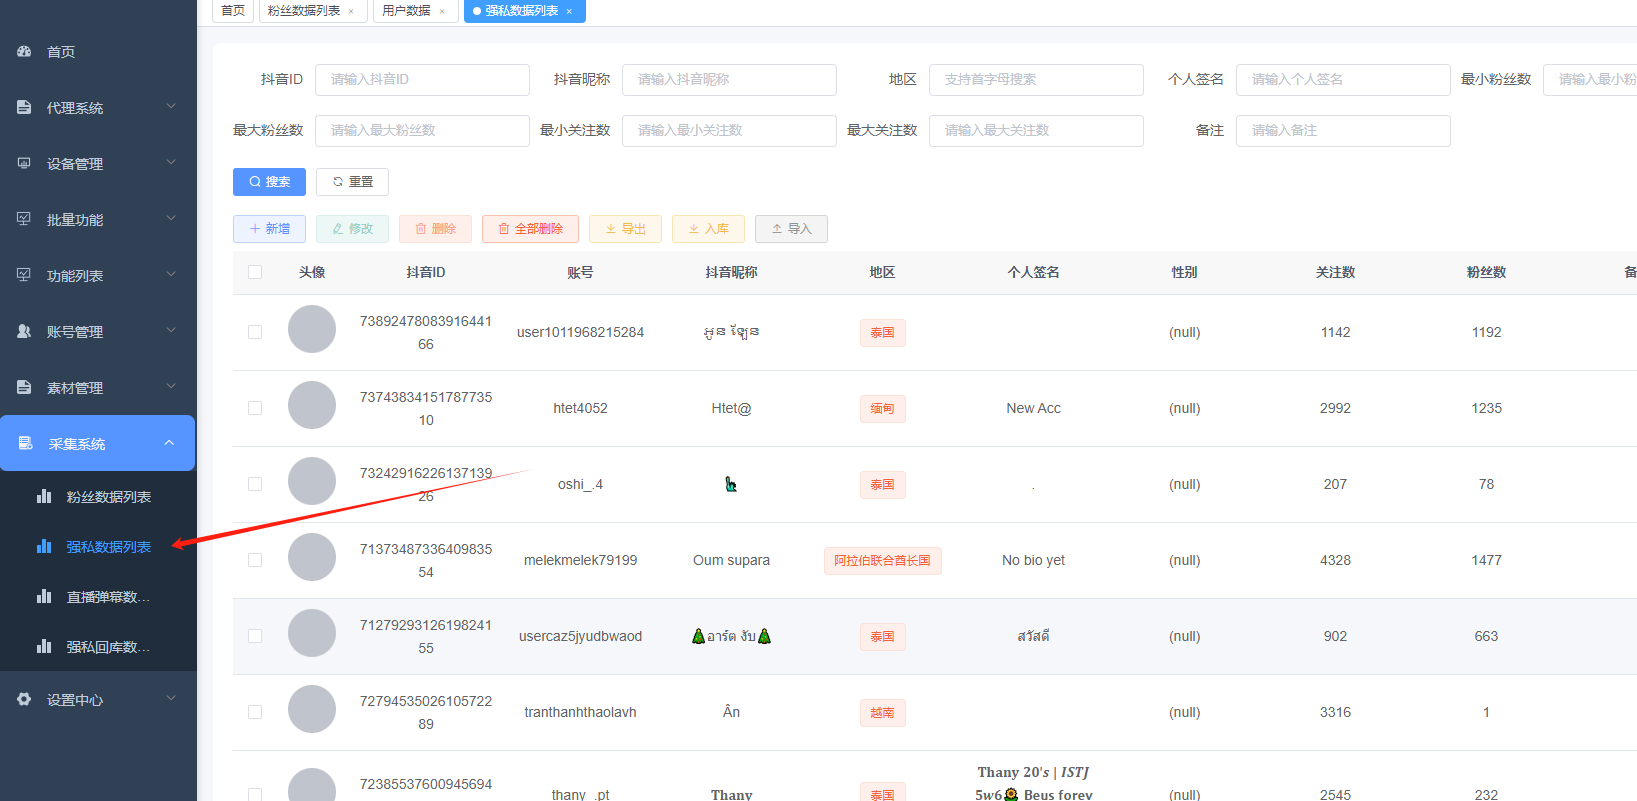The image size is (1637, 801).
Task: Focus the 备注 input field
Action: 1343,131
